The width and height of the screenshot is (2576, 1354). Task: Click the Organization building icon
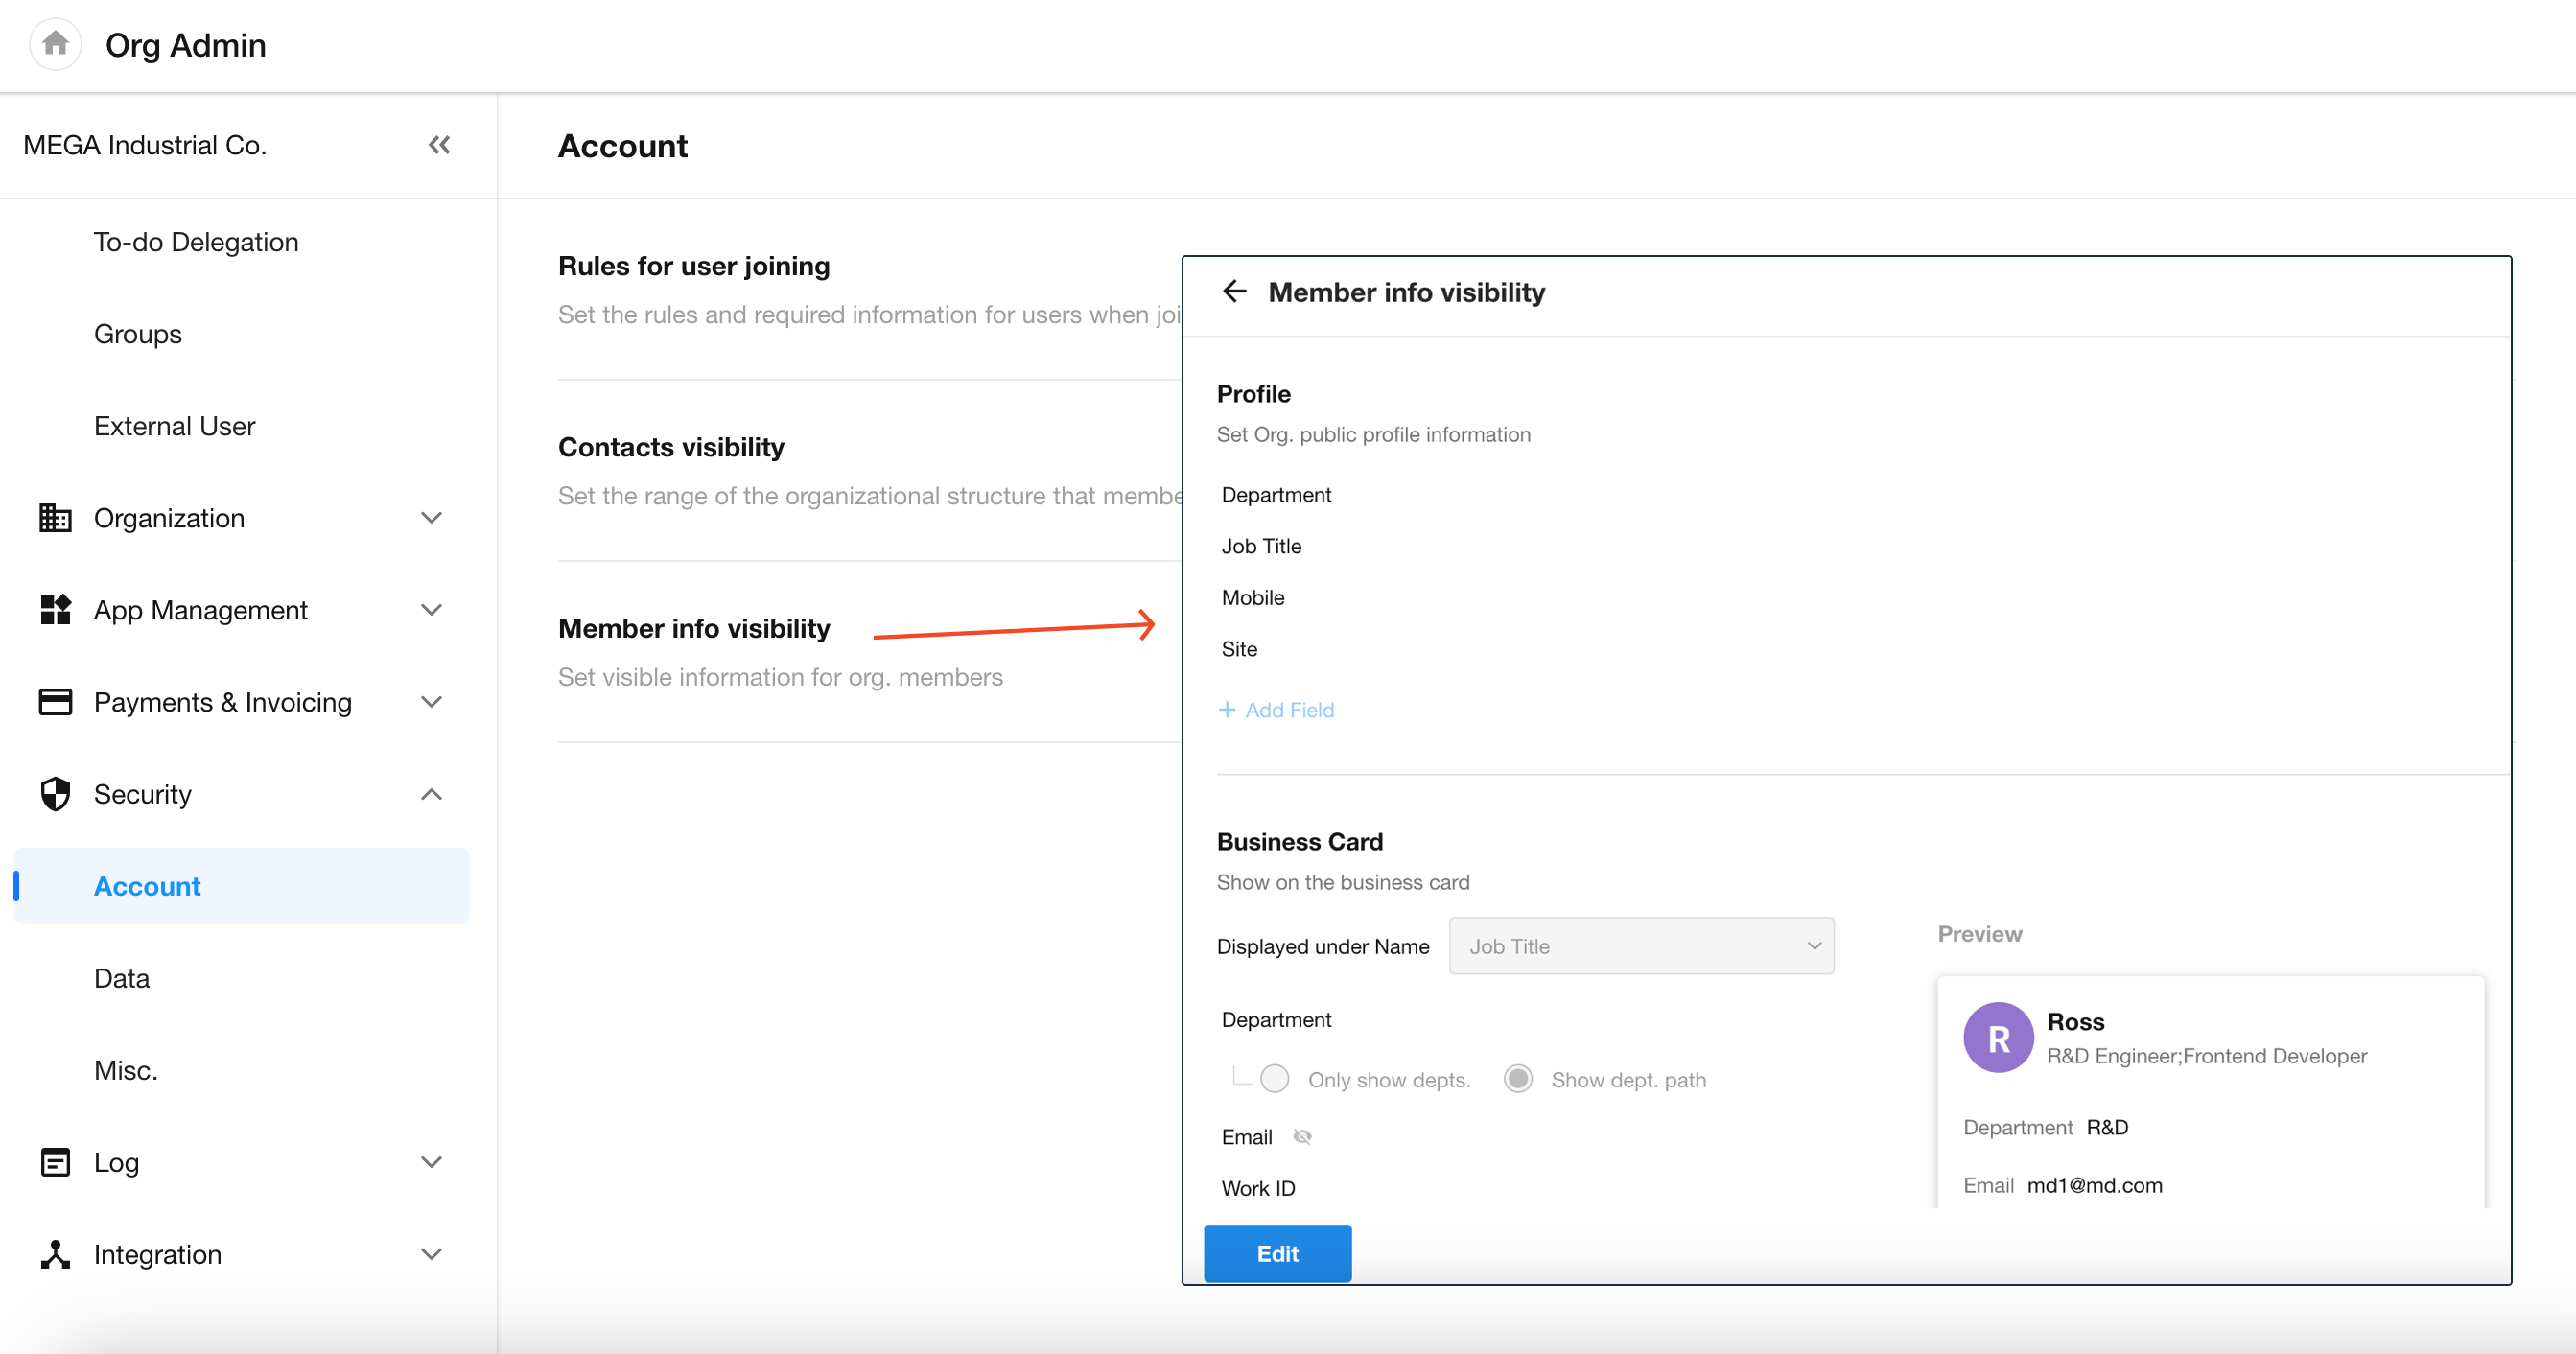[55, 518]
